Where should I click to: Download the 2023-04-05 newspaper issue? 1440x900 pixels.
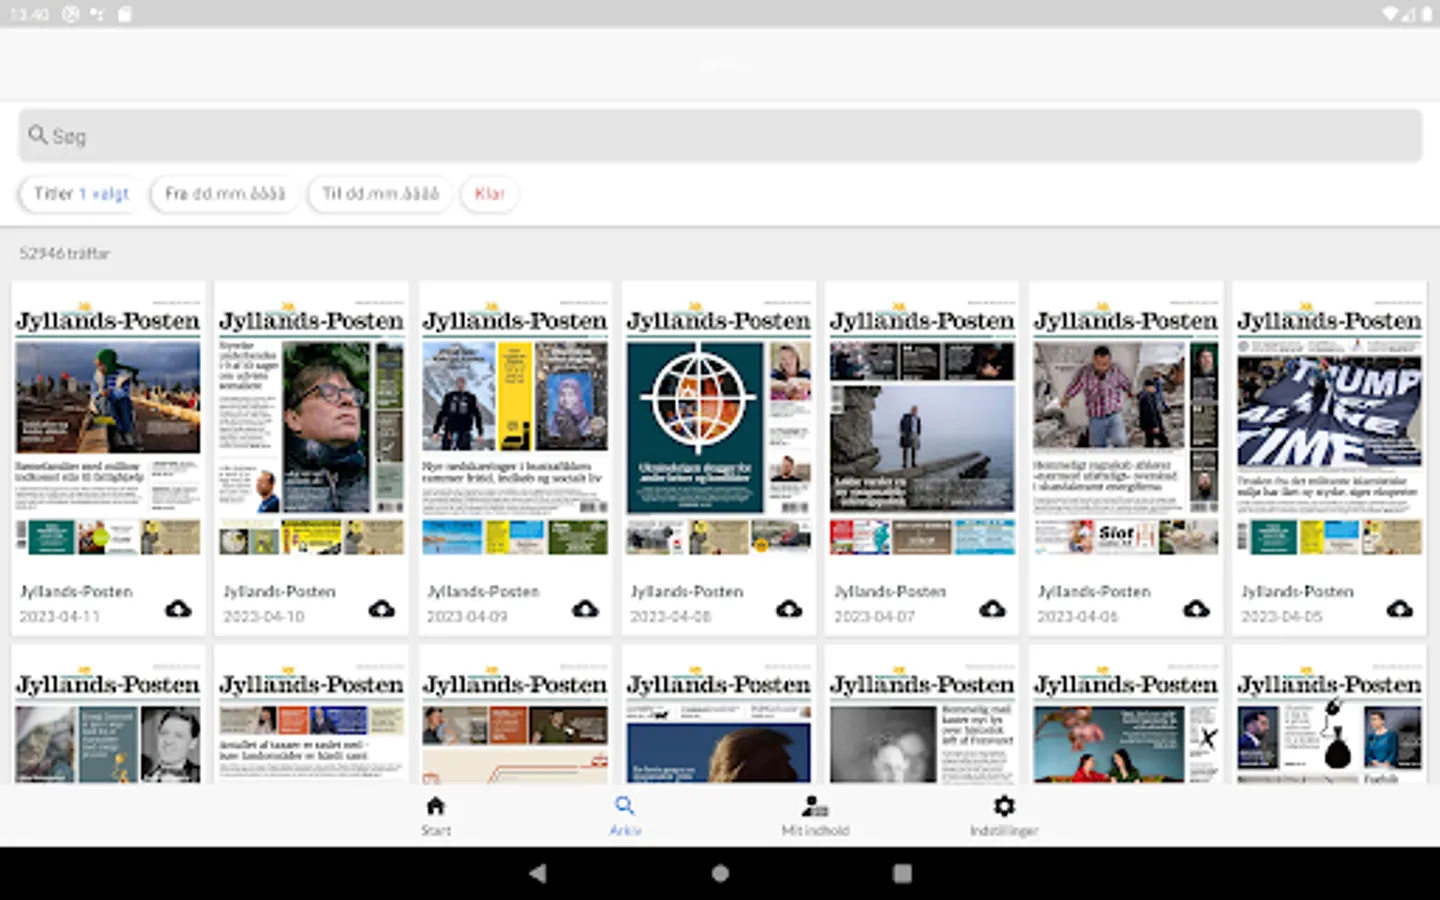pyautogui.click(x=1400, y=608)
